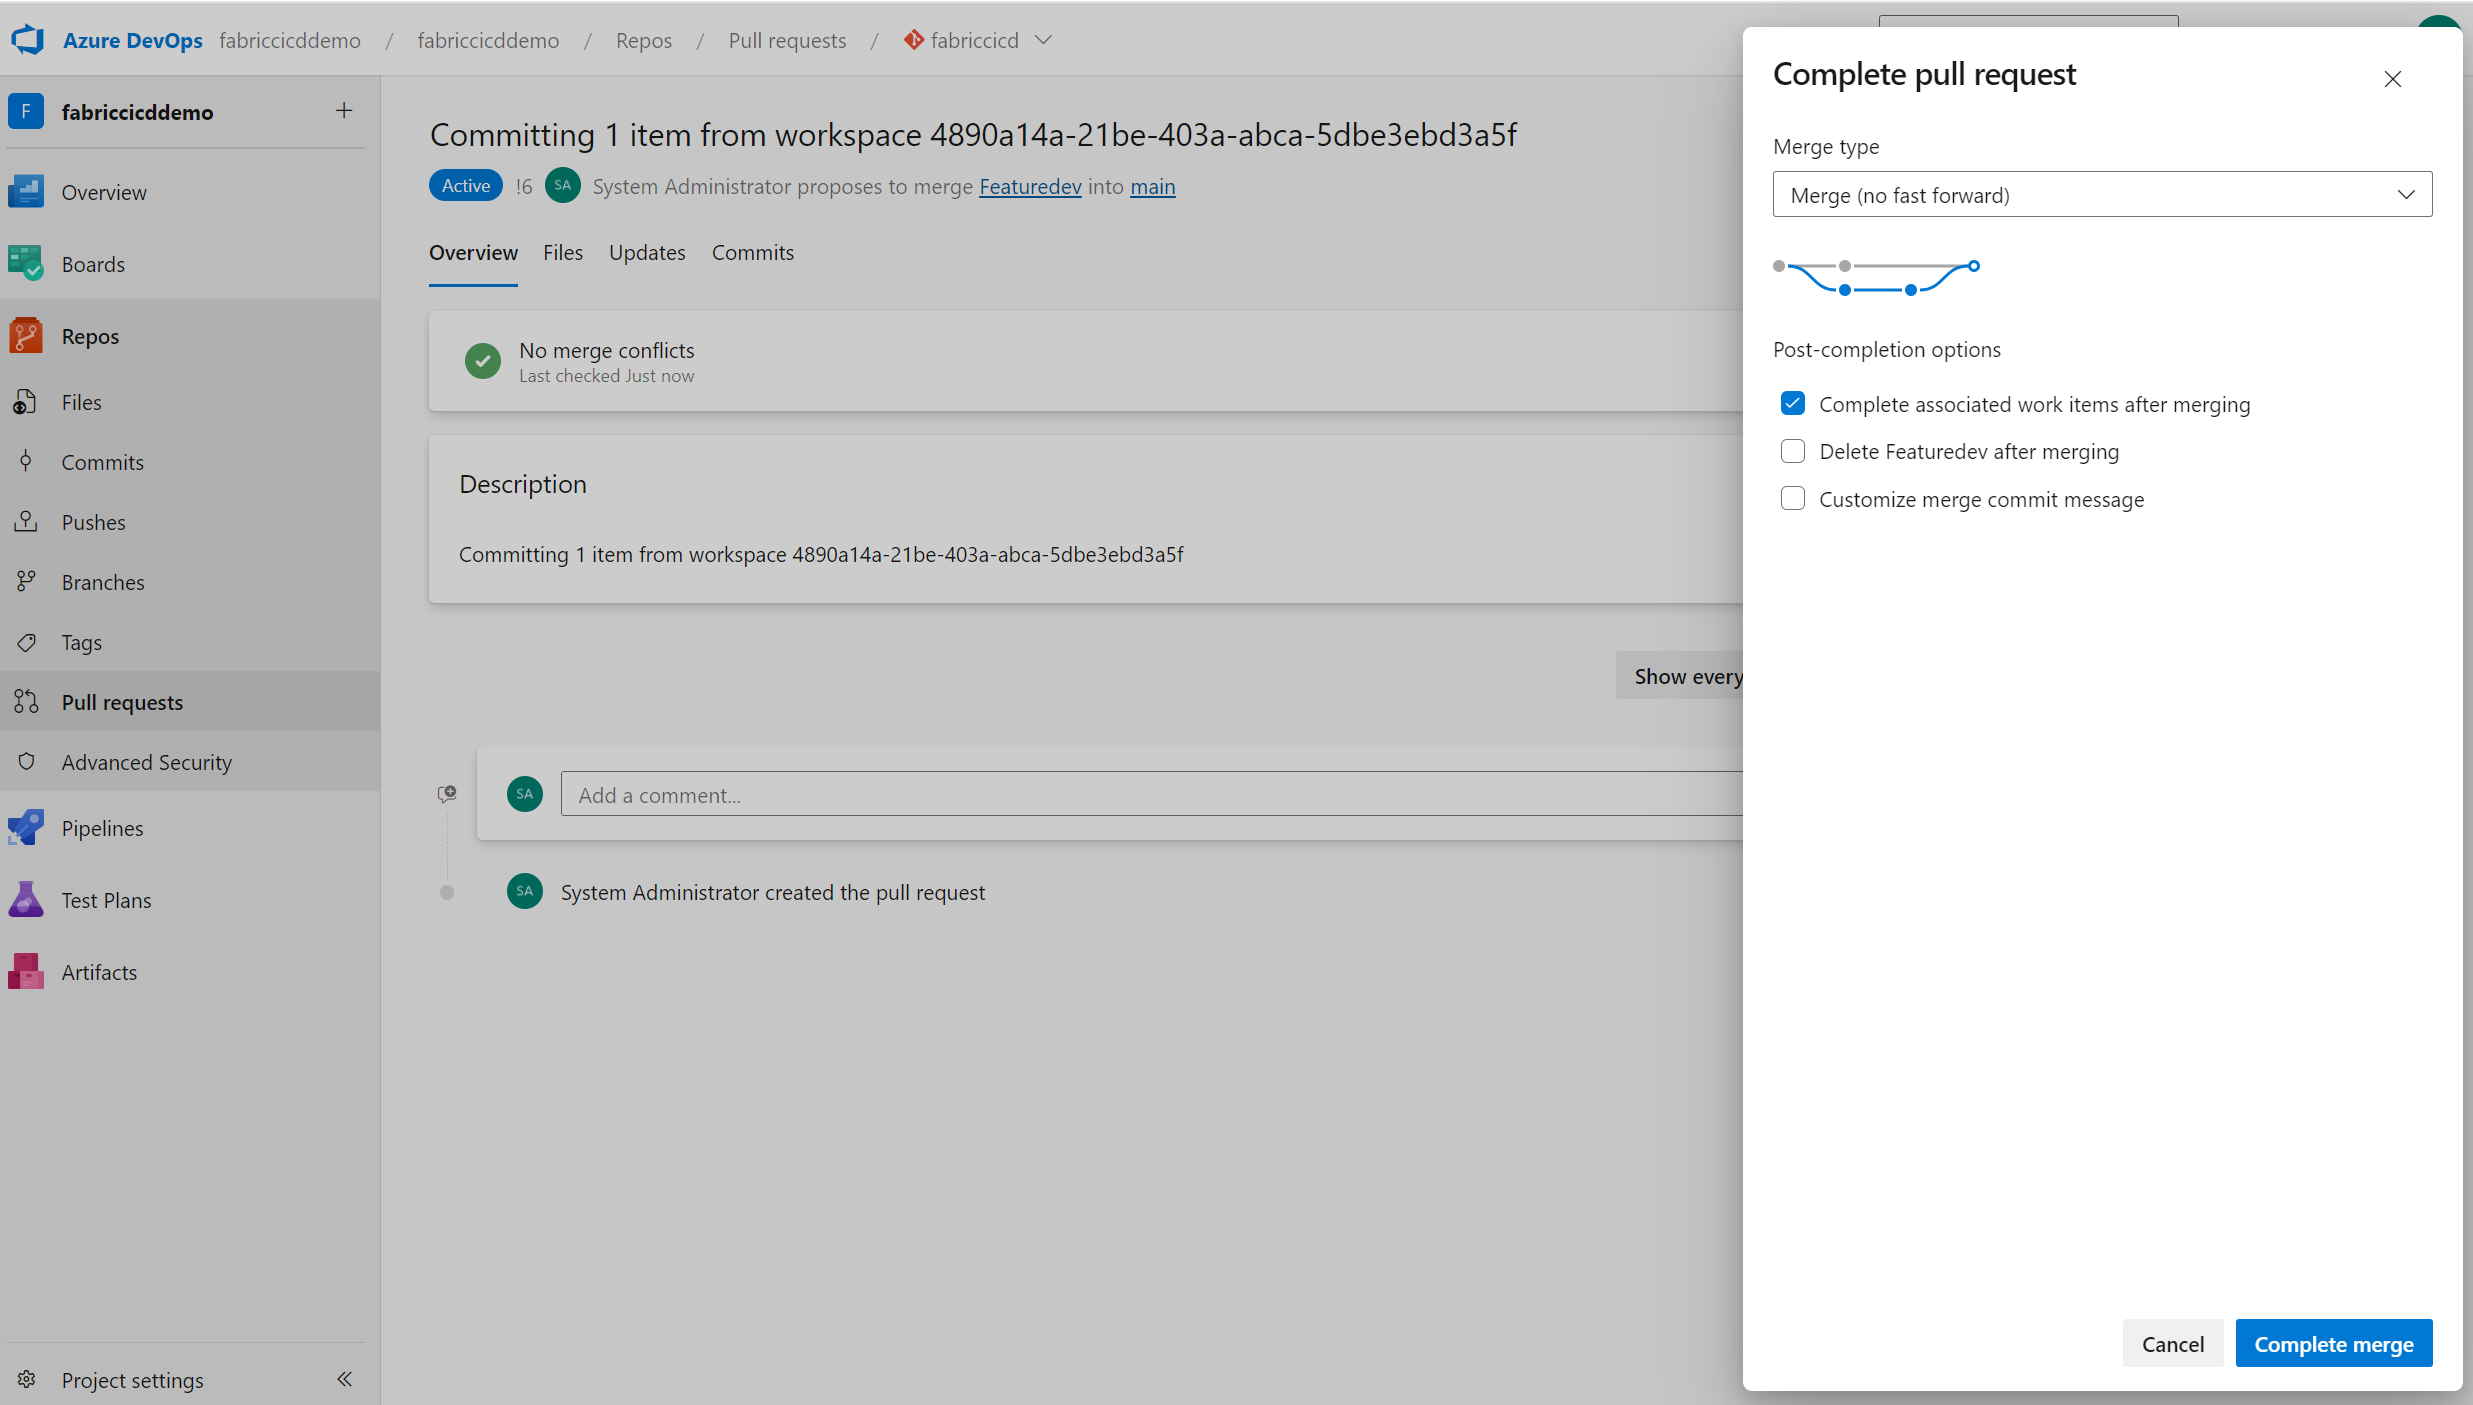Open the Project settings gear icon
Image resolution: width=2473 pixels, height=1405 pixels.
[x=26, y=1380]
